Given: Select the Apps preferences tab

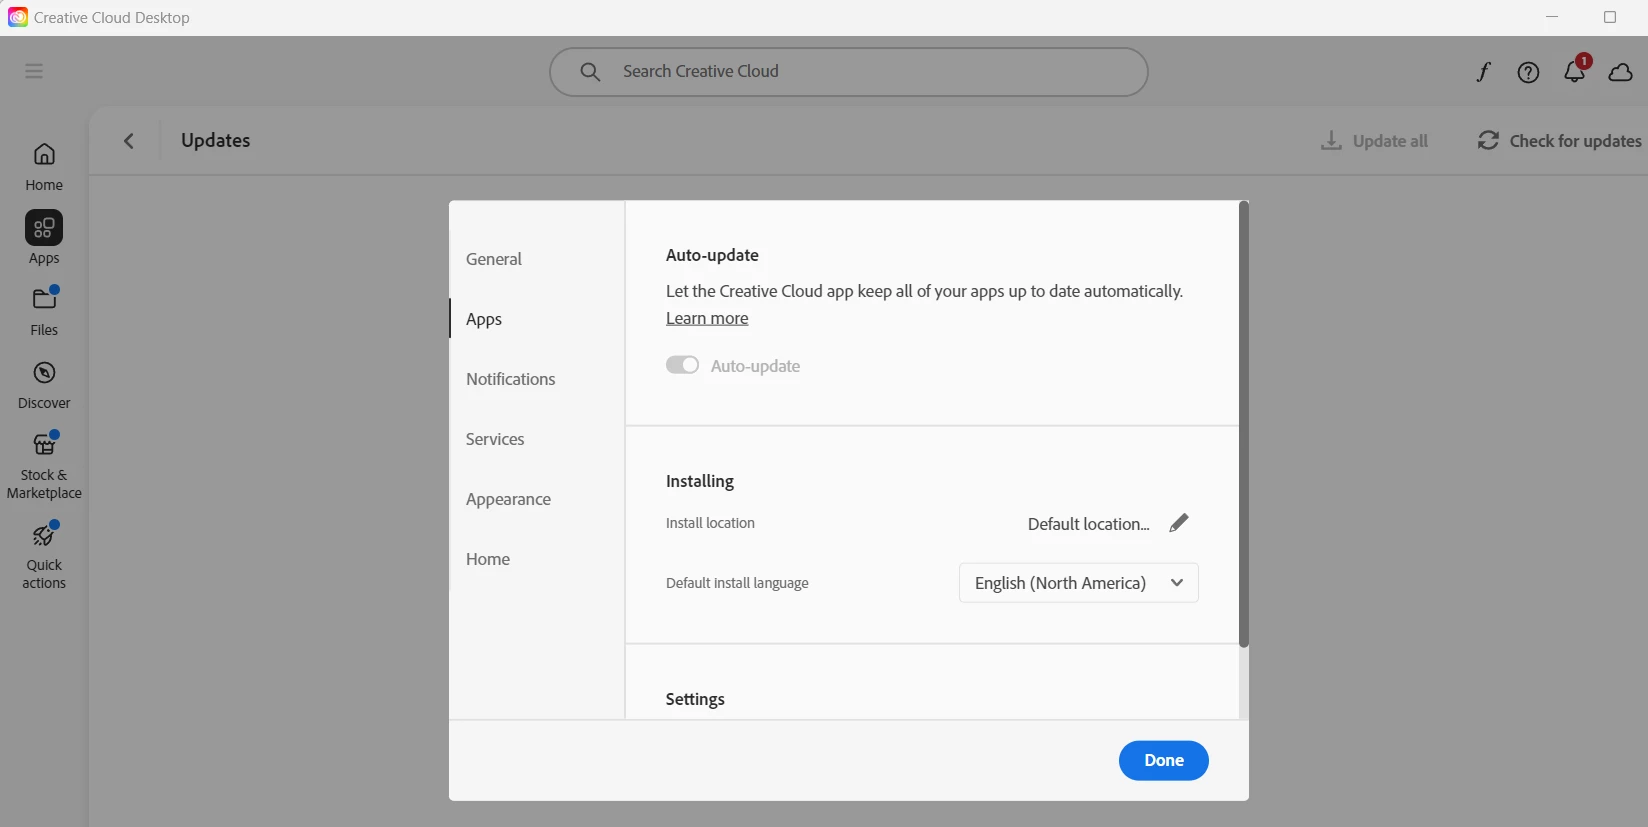Looking at the screenshot, I should (x=484, y=319).
